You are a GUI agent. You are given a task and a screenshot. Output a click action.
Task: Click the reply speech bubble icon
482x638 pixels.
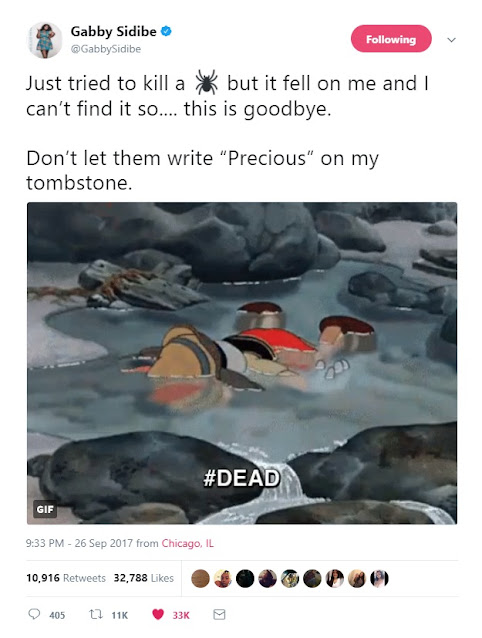click(34, 614)
